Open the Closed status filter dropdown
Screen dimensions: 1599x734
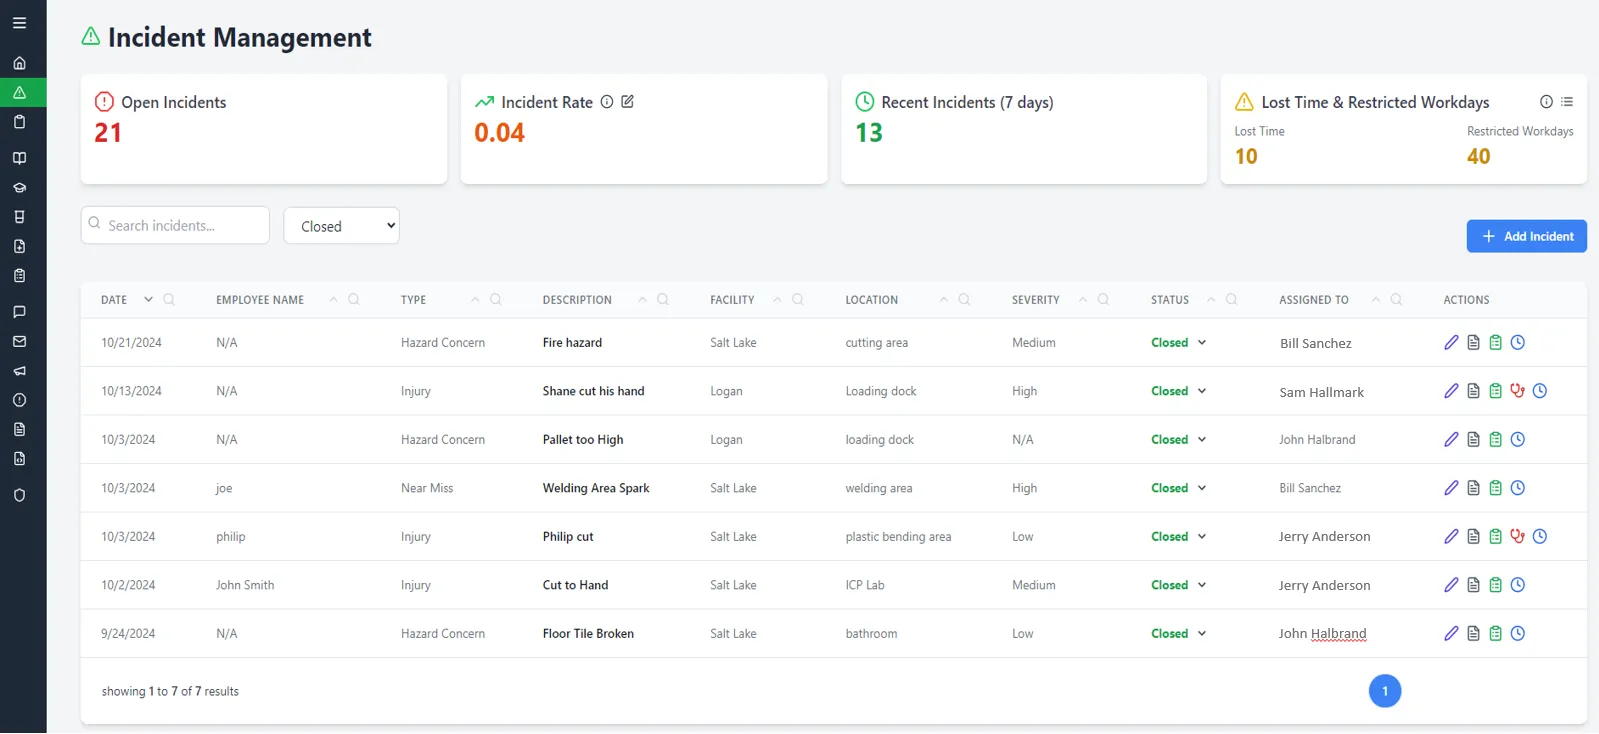tap(342, 226)
